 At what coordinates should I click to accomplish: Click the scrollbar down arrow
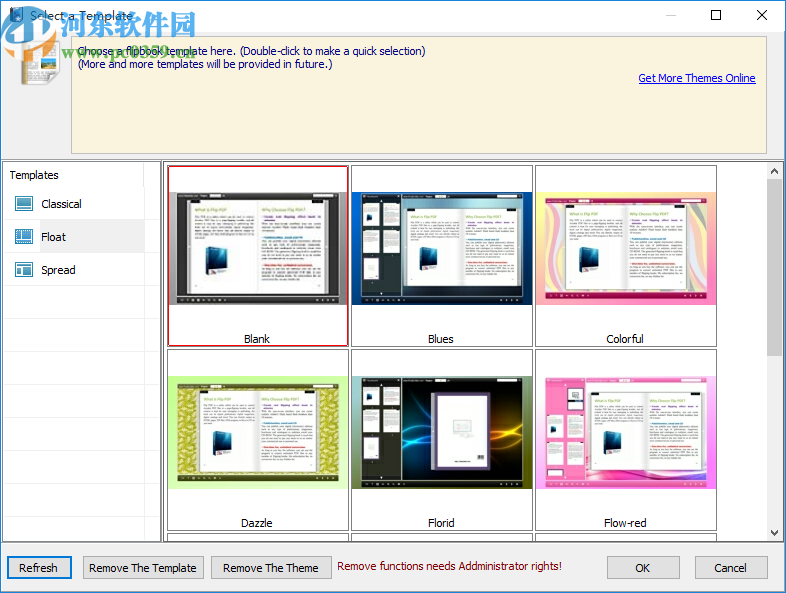pos(774,533)
